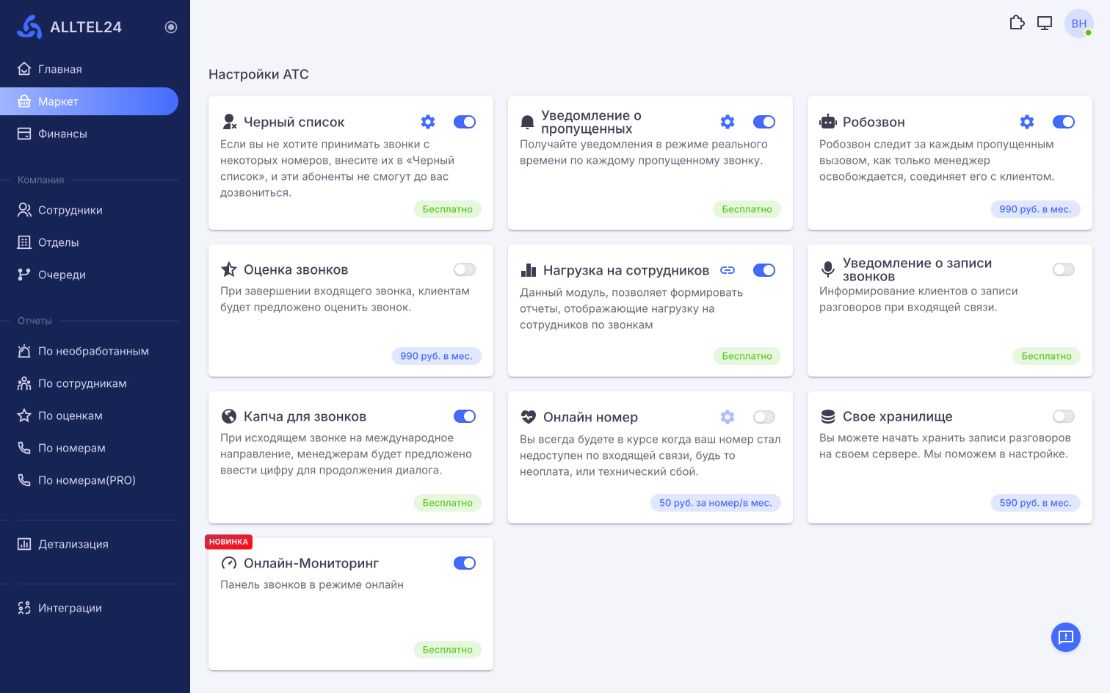Turn on Свое хранилище switch
The width and height of the screenshot is (1110, 693).
[x=1063, y=417]
